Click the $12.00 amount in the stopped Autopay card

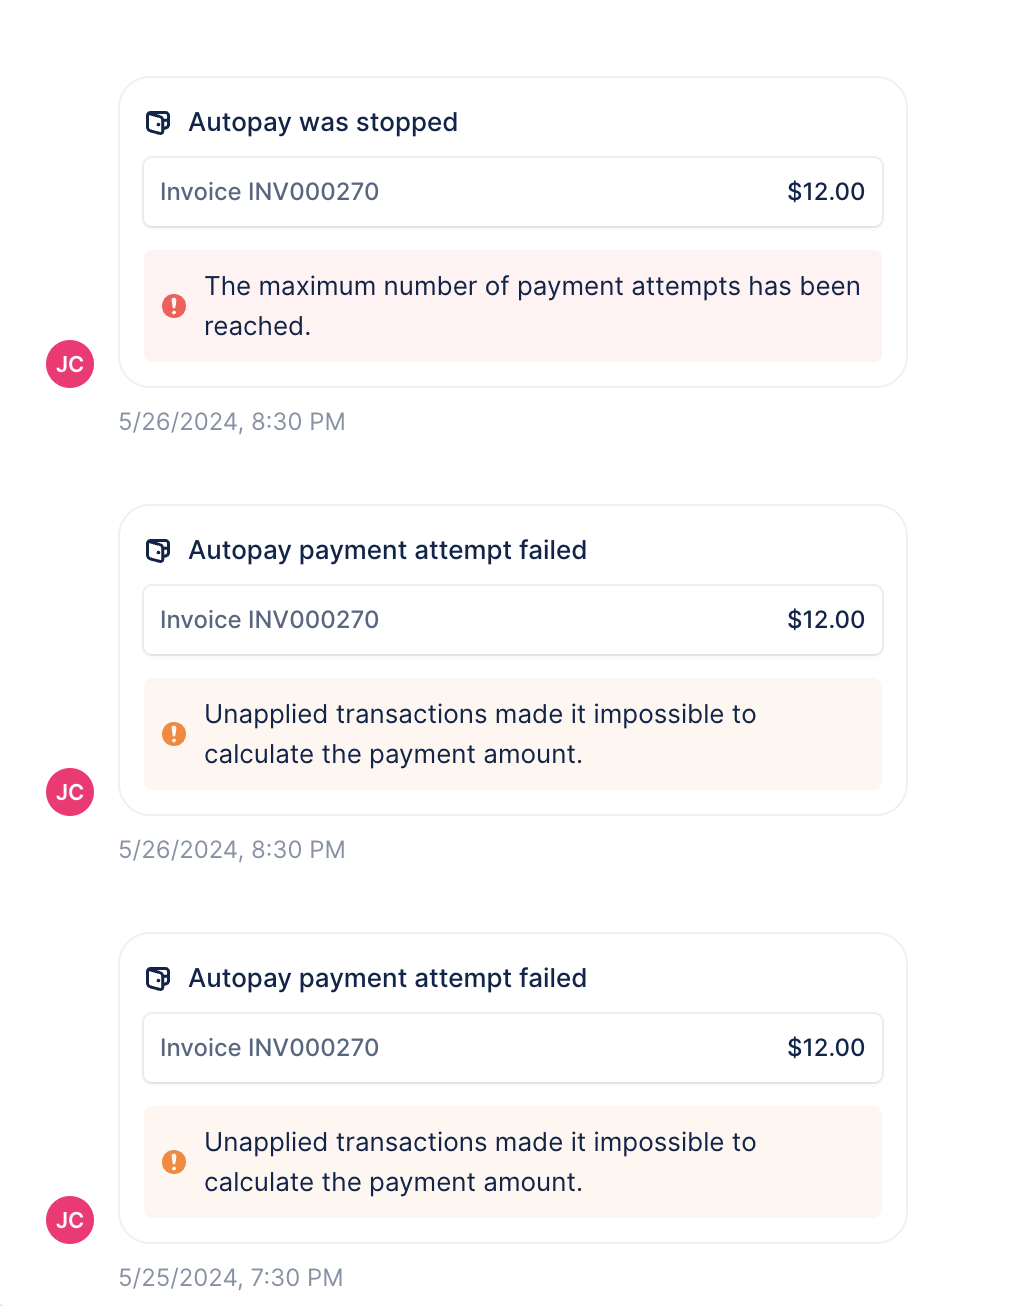point(826,192)
